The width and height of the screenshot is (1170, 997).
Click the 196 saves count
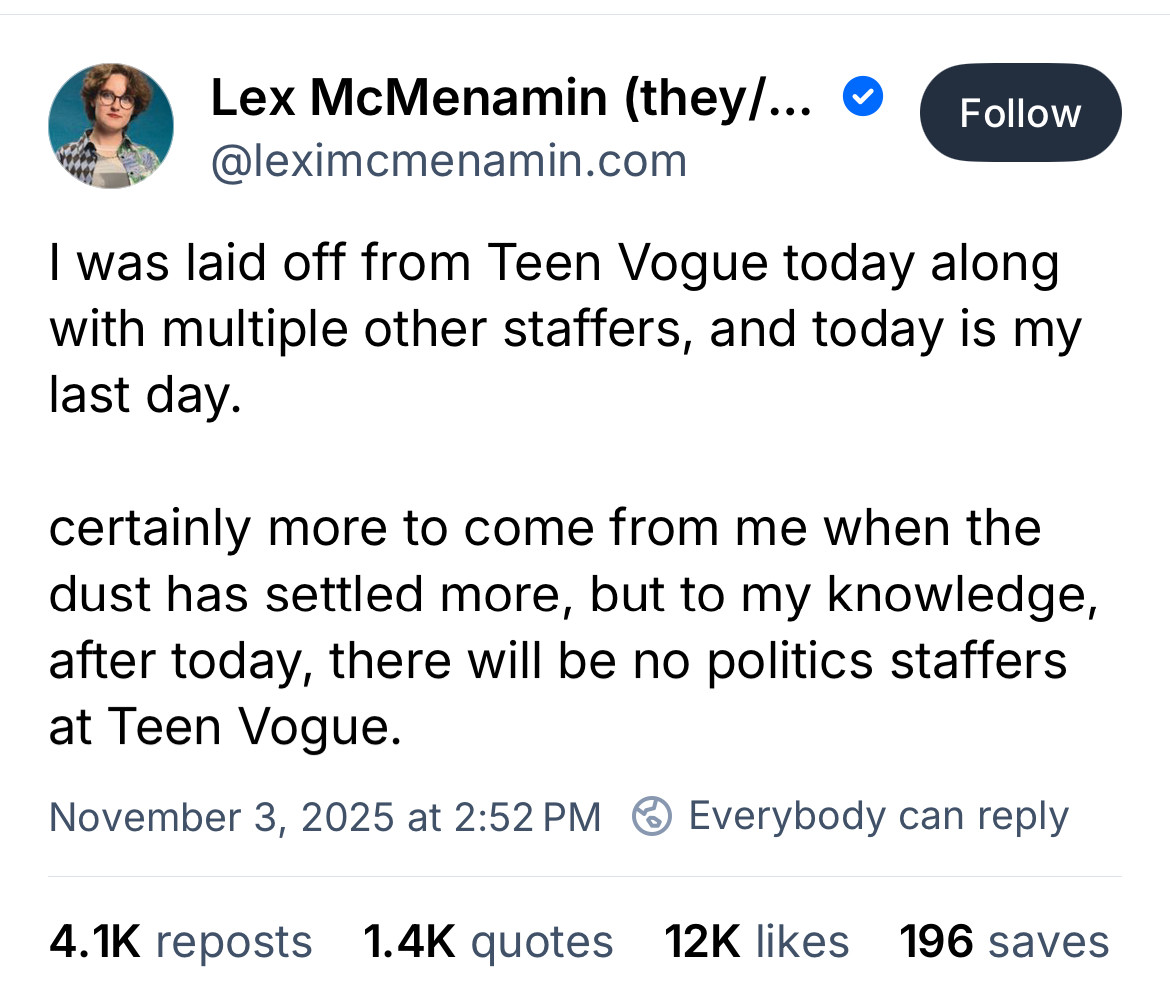(x=1004, y=942)
